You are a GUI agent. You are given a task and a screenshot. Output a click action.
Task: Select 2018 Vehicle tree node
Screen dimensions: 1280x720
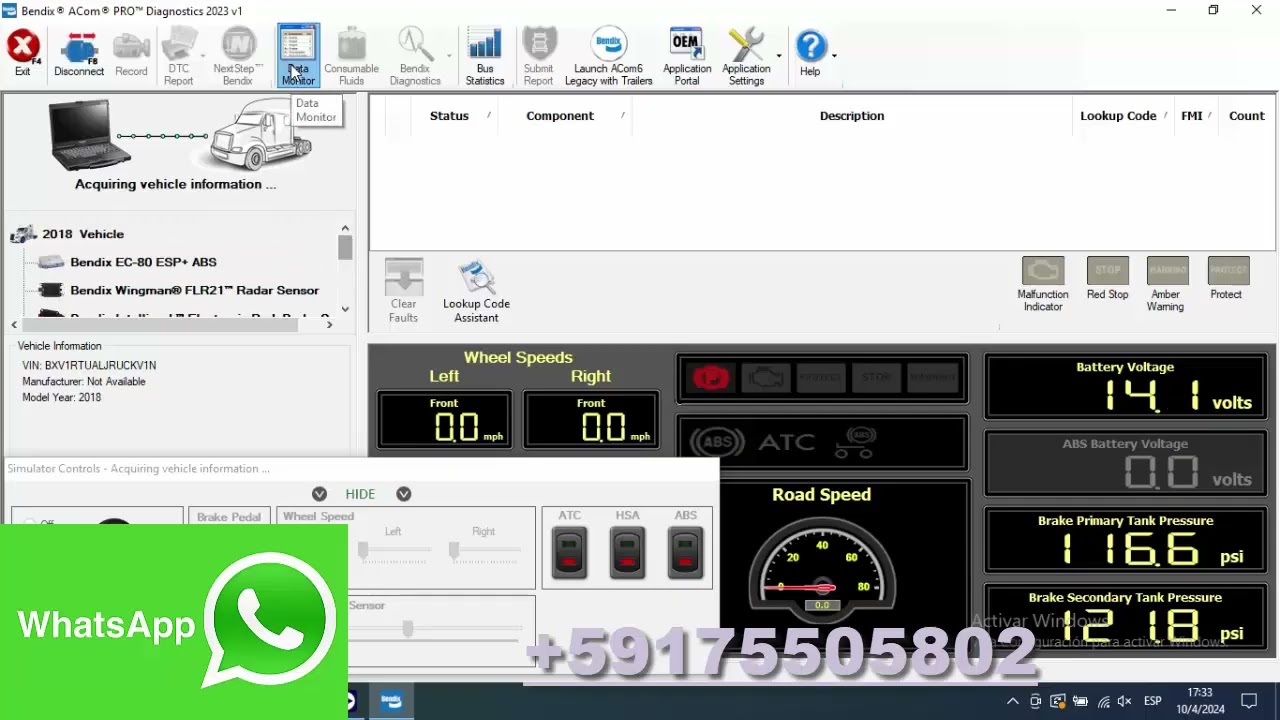(83, 234)
